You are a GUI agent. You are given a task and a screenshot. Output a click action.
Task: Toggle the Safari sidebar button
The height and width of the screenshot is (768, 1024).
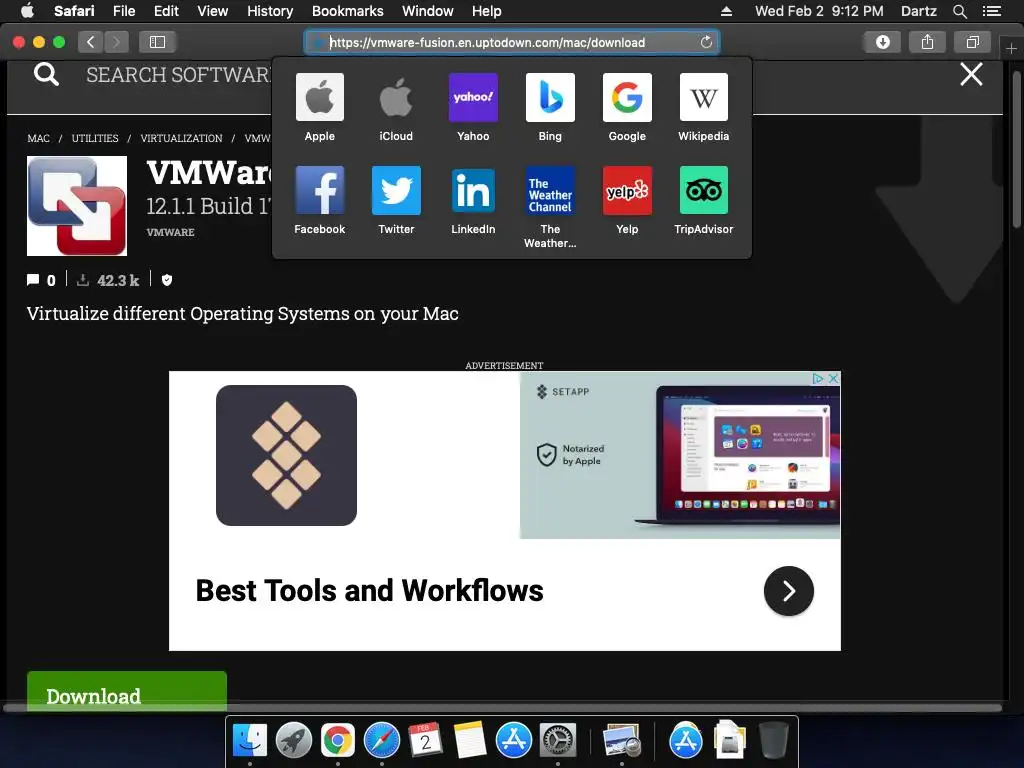157,42
